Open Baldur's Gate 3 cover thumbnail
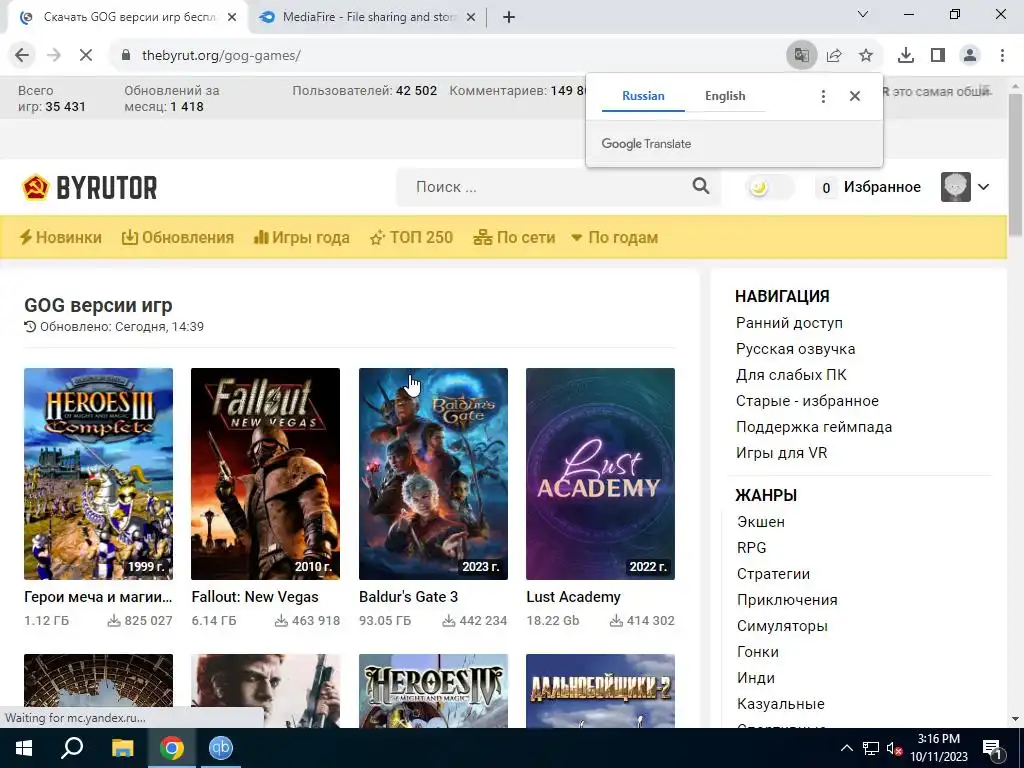The image size is (1024, 768). coord(433,473)
